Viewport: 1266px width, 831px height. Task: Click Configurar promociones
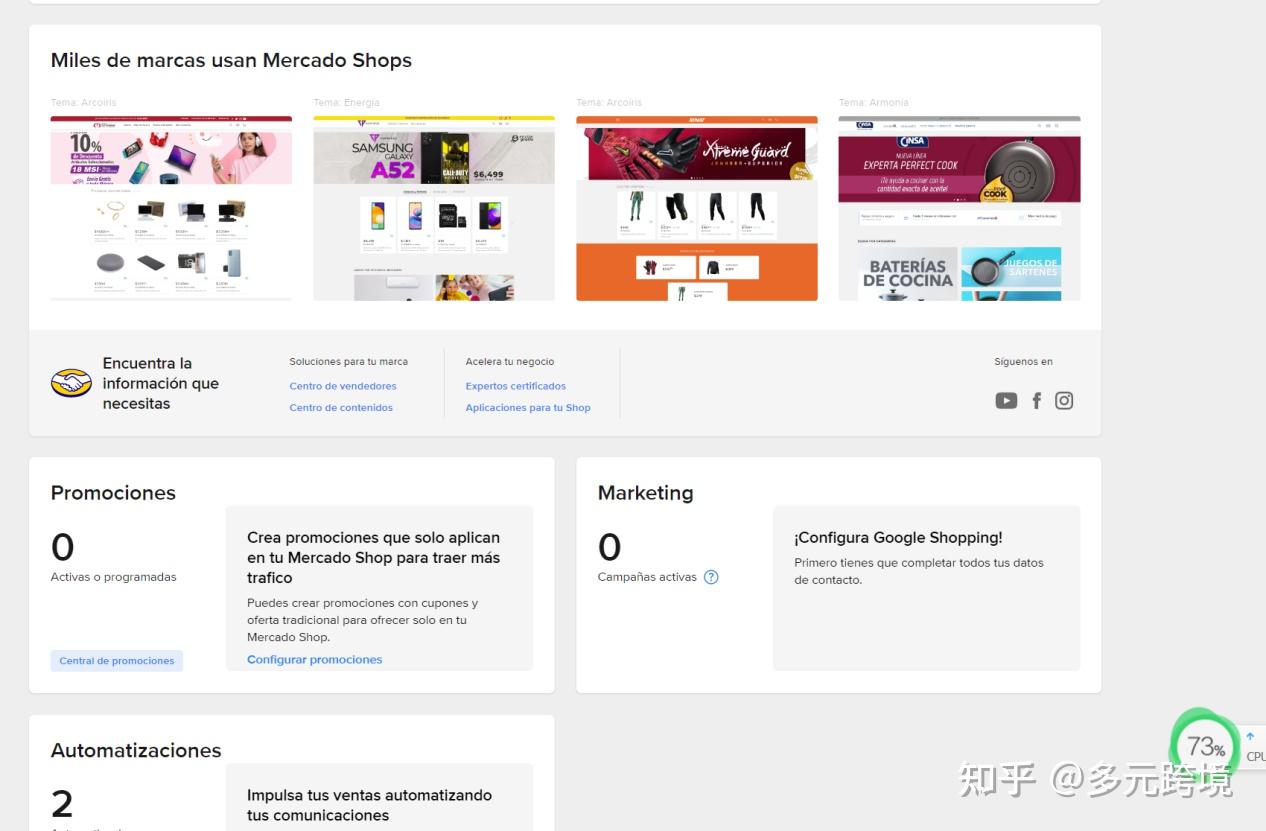[314, 659]
